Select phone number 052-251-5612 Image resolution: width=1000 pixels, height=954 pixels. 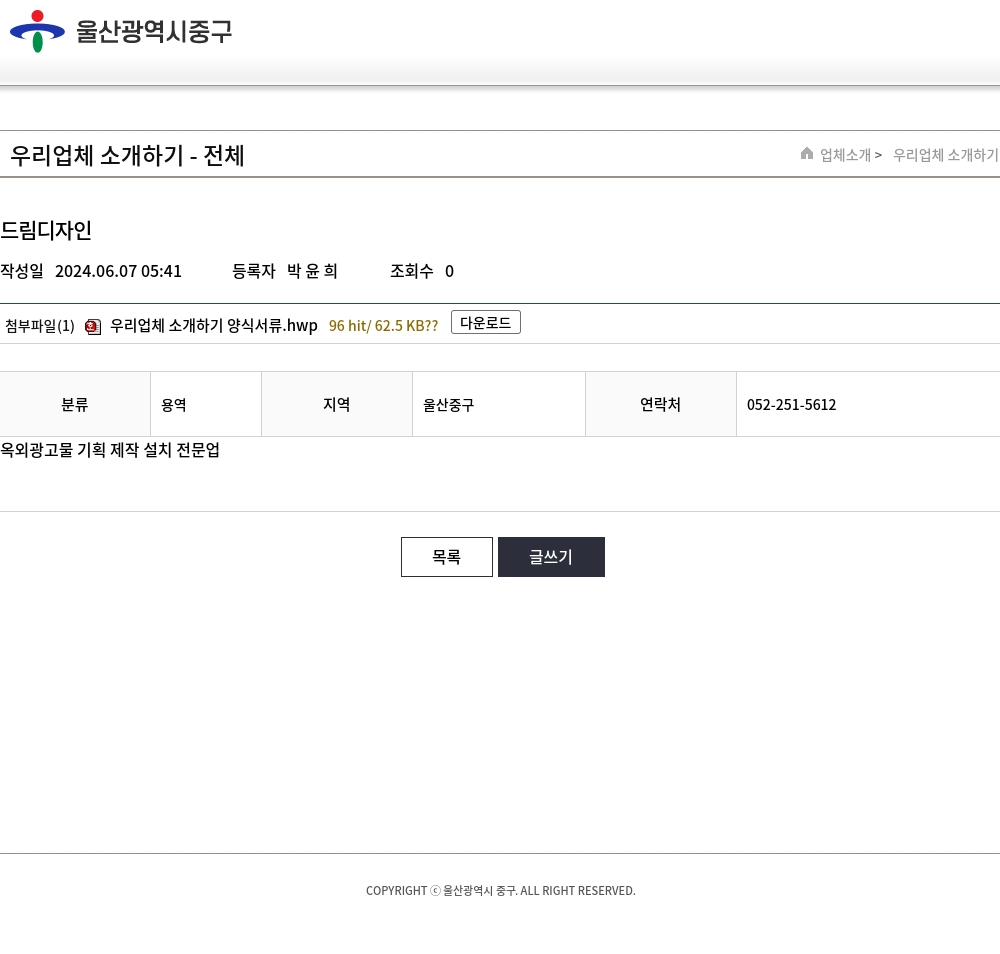[791, 405]
